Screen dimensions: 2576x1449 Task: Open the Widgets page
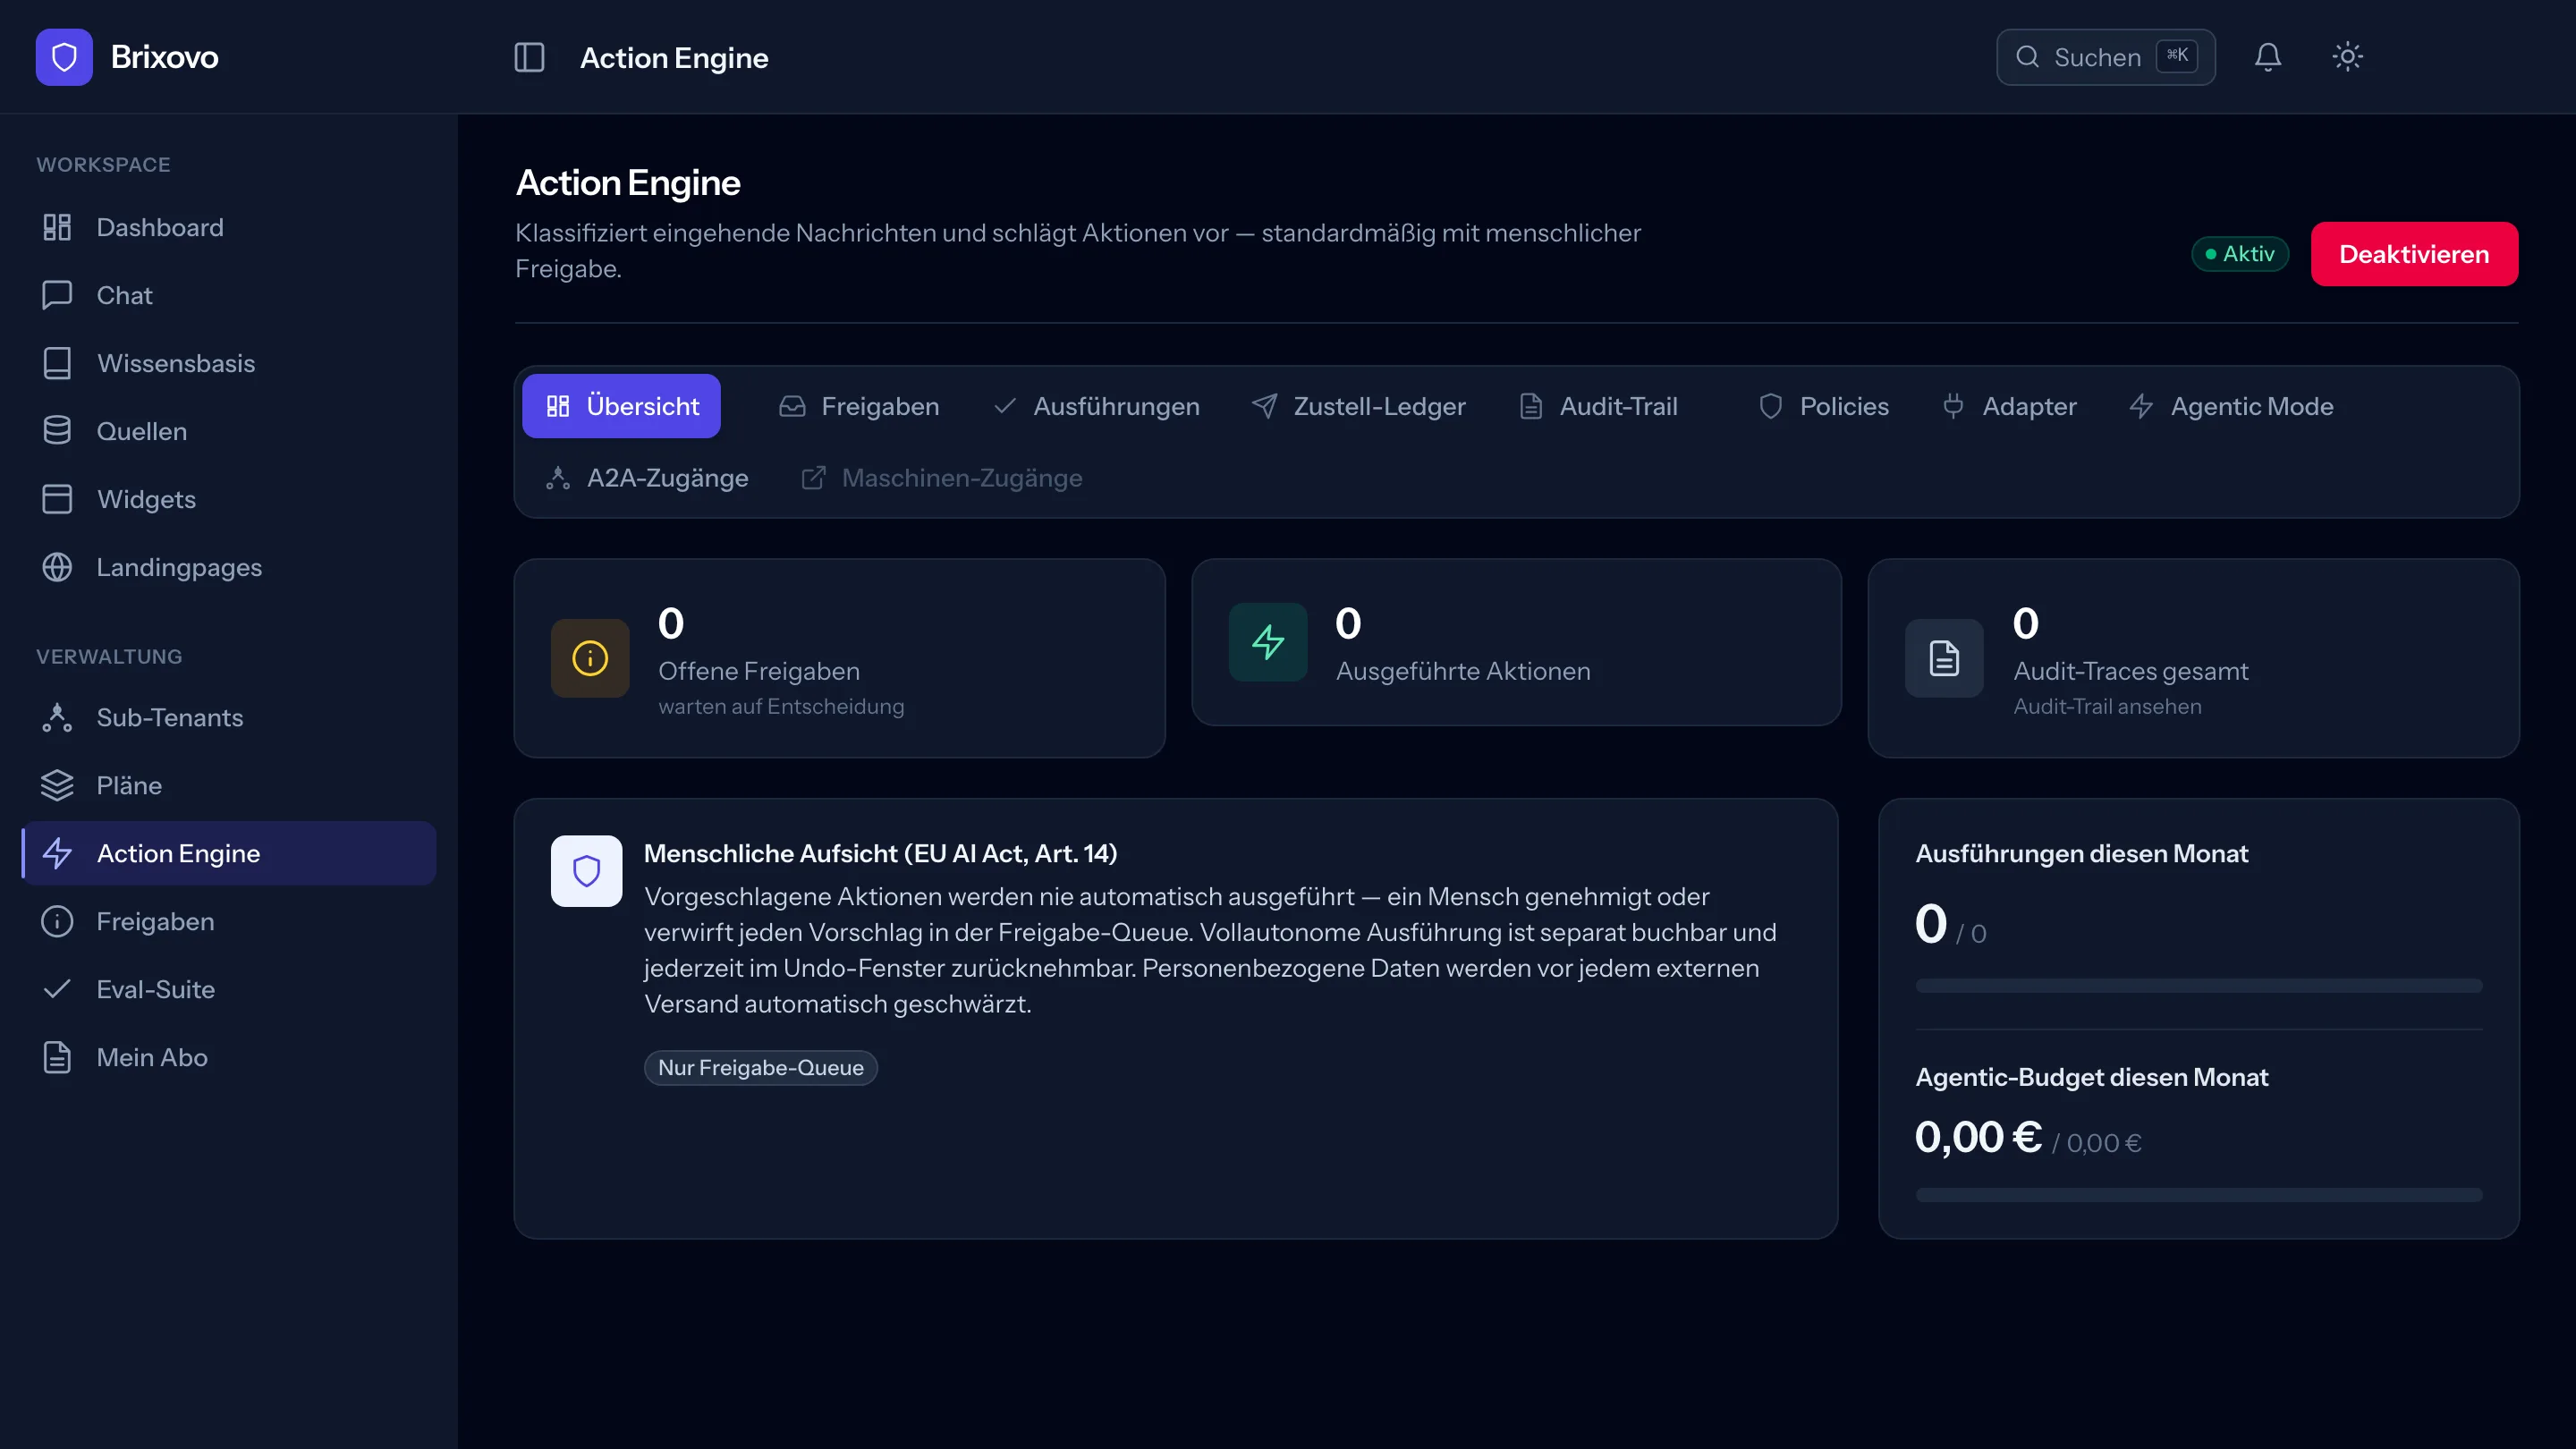click(229, 499)
